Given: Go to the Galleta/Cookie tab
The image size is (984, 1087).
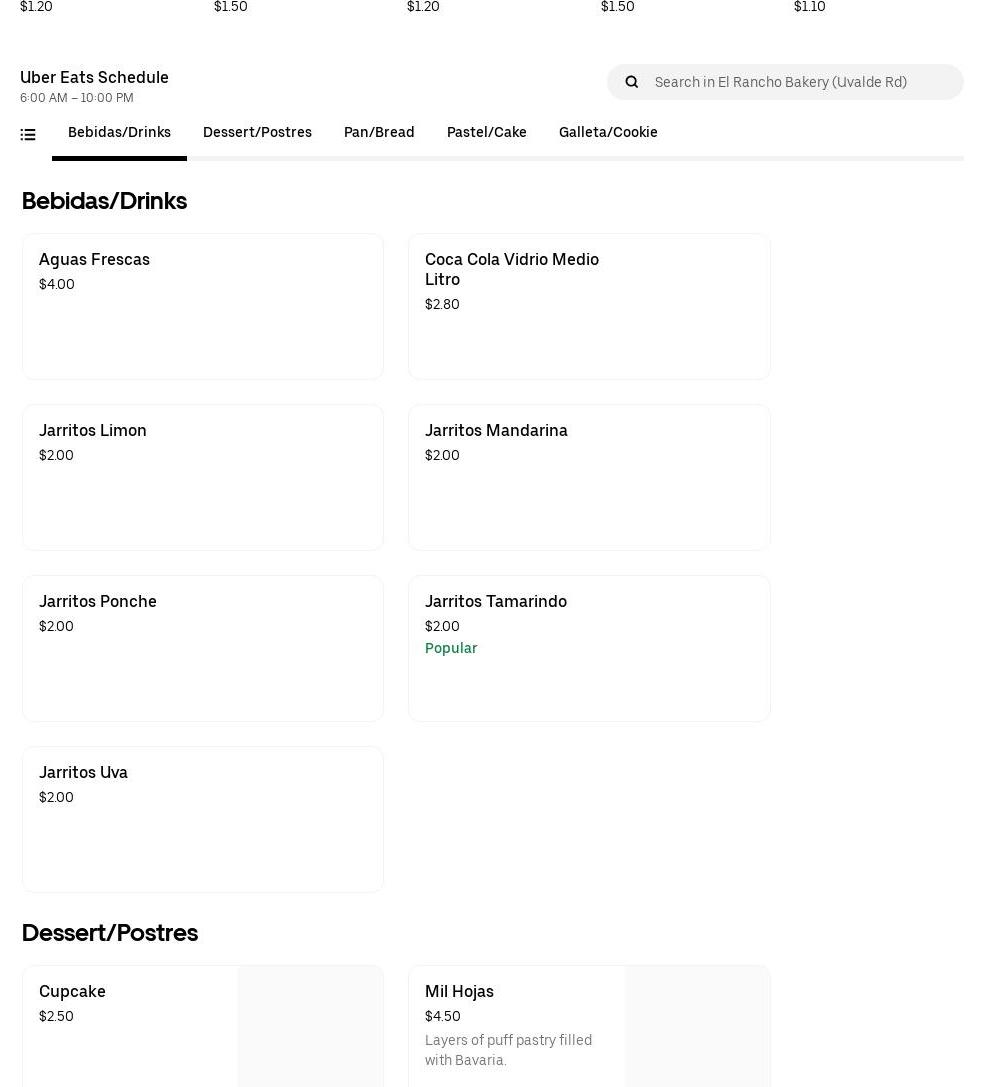Looking at the screenshot, I should tap(607, 132).
